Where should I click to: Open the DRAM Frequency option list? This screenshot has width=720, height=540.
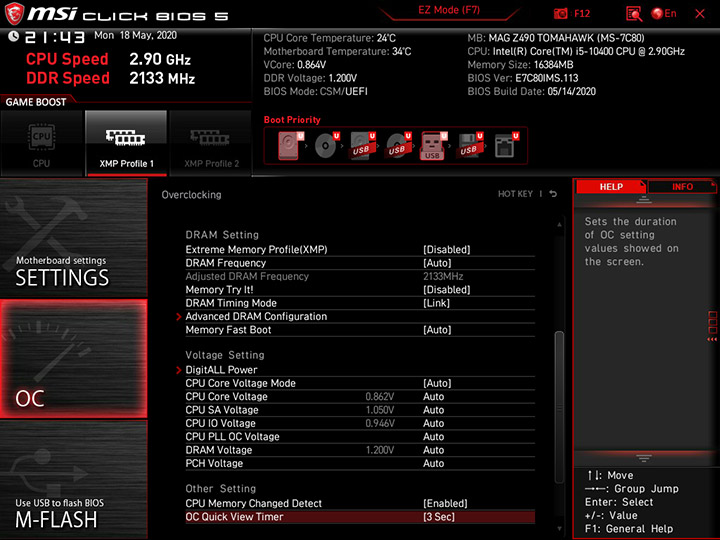click(x=360, y=263)
